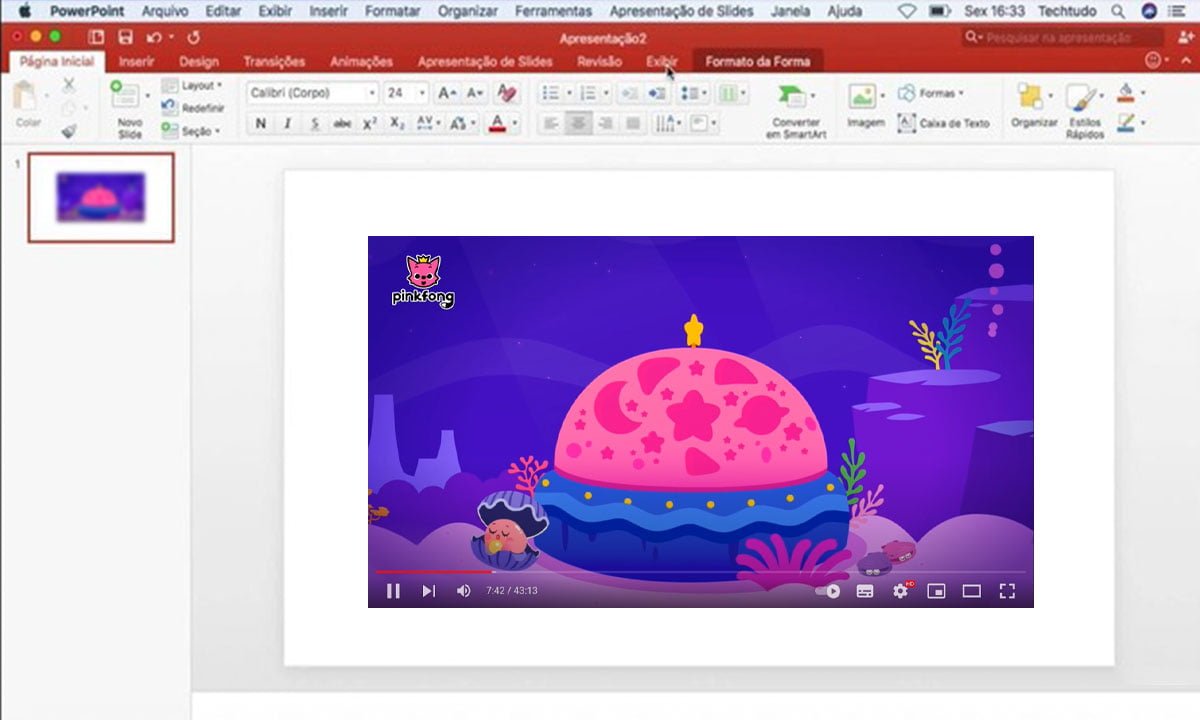Viewport: 1200px width, 720px height.
Task: Click the Organizar arrange icon
Action: click(x=1030, y=97)
